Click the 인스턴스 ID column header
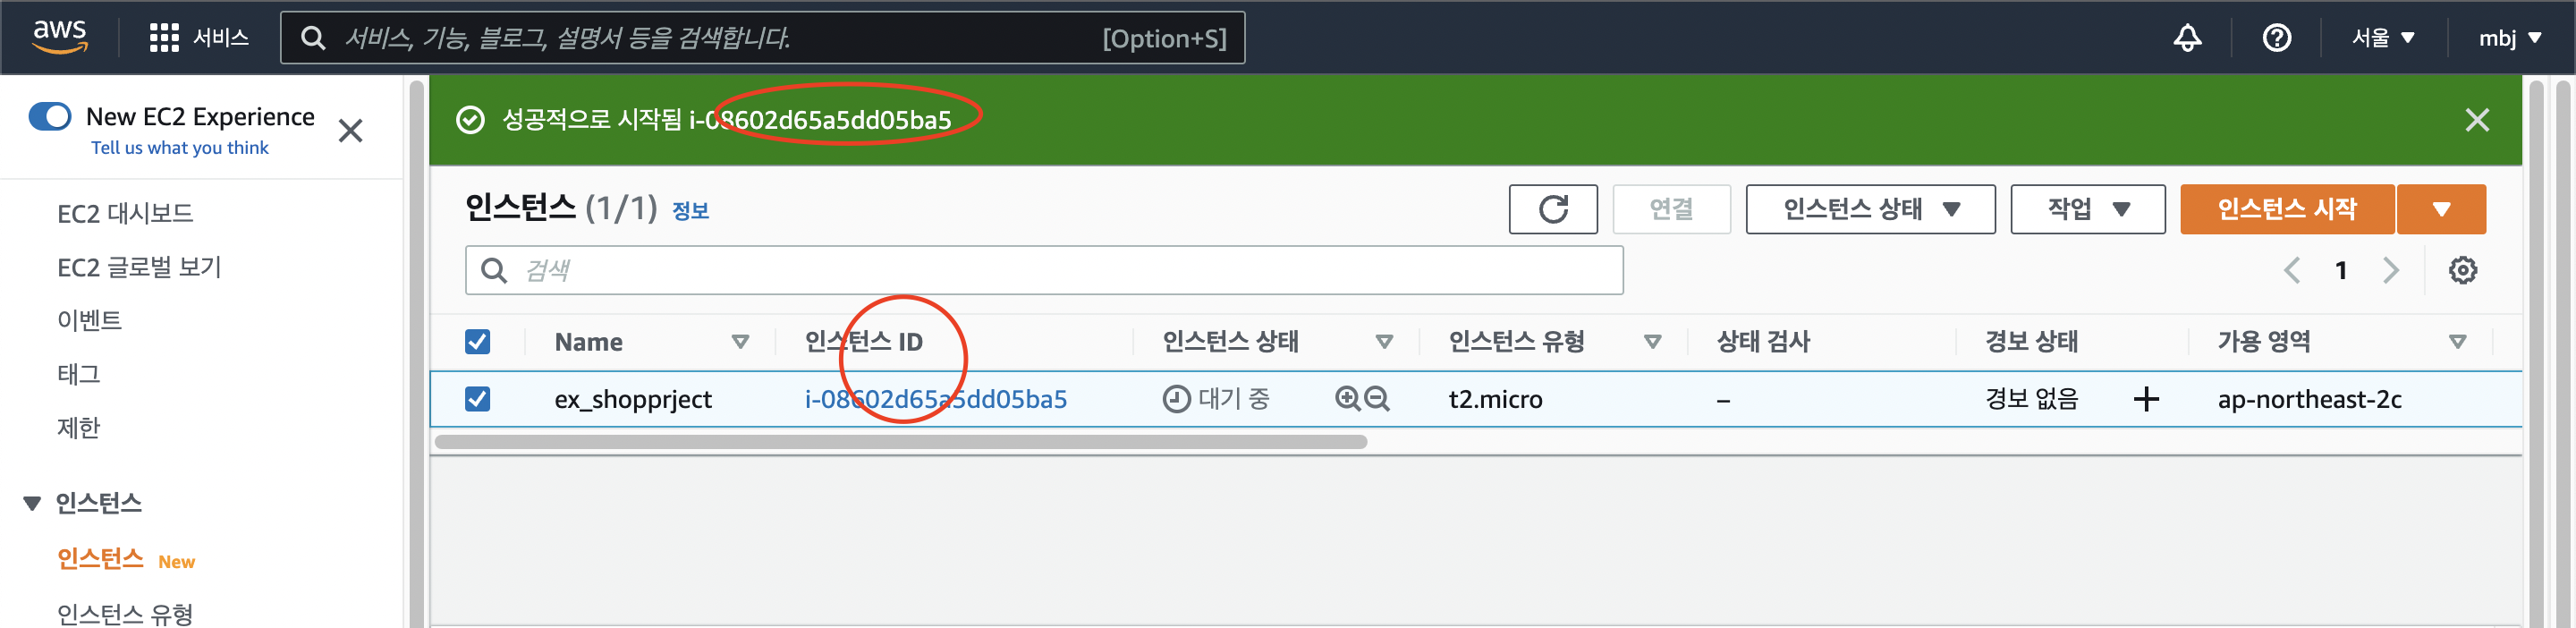The height and width of the screenshot is (628, 2576). (x=864, y=342)
